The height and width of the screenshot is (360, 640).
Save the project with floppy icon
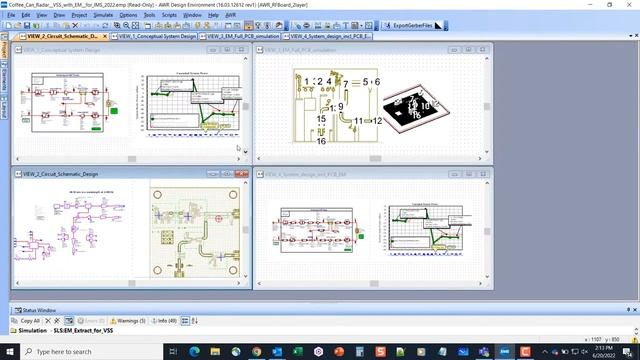27,25
